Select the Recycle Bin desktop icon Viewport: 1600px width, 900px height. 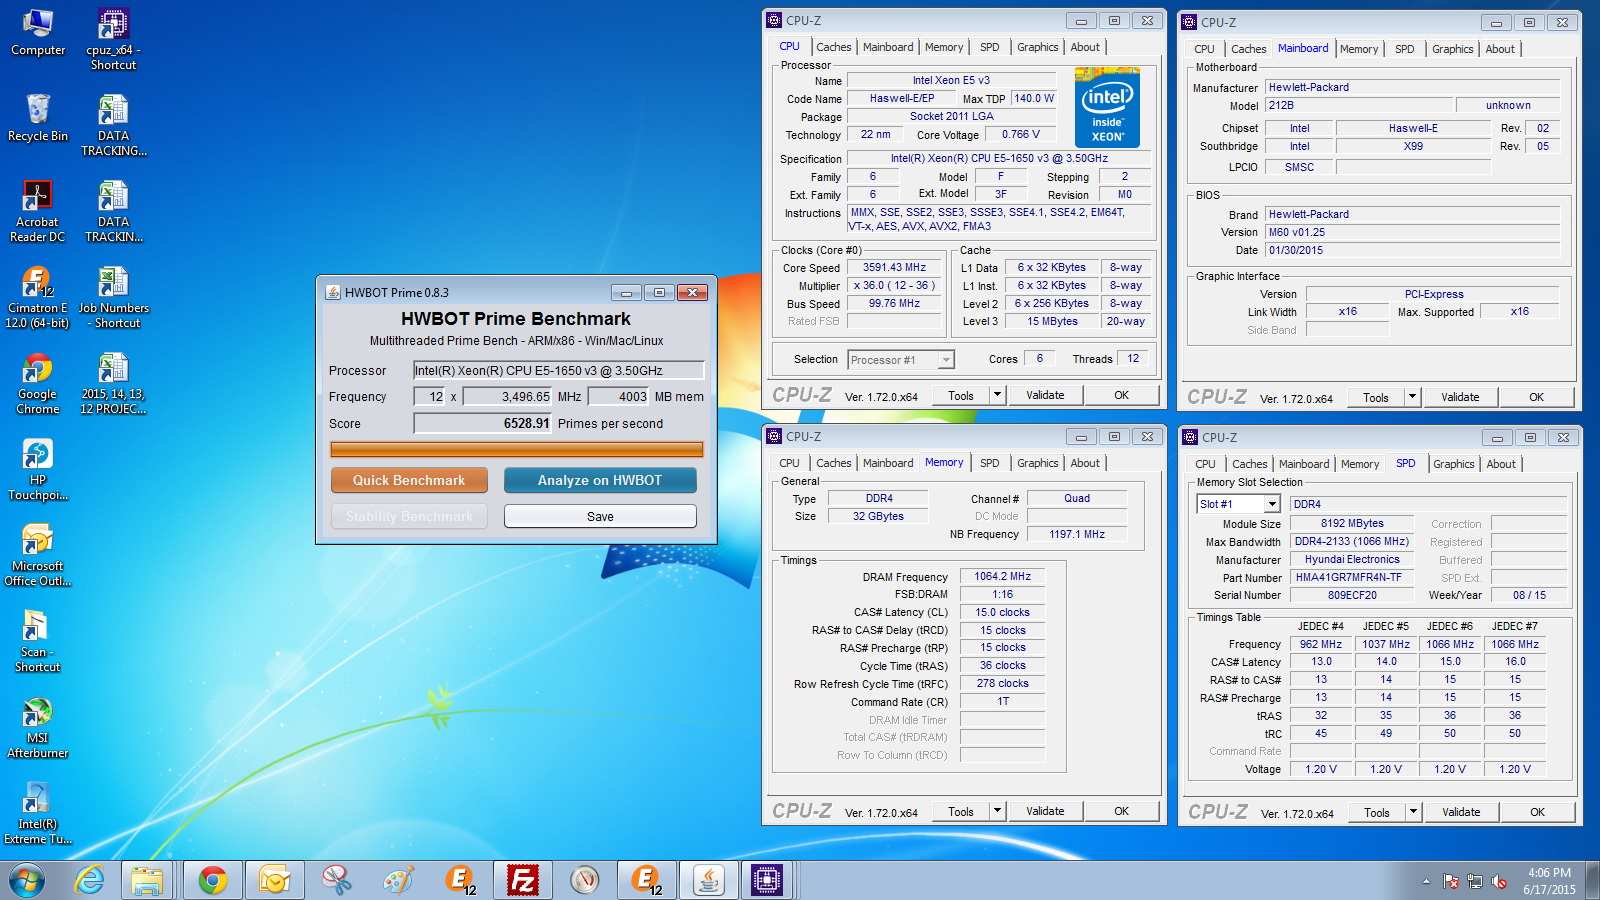38,118
